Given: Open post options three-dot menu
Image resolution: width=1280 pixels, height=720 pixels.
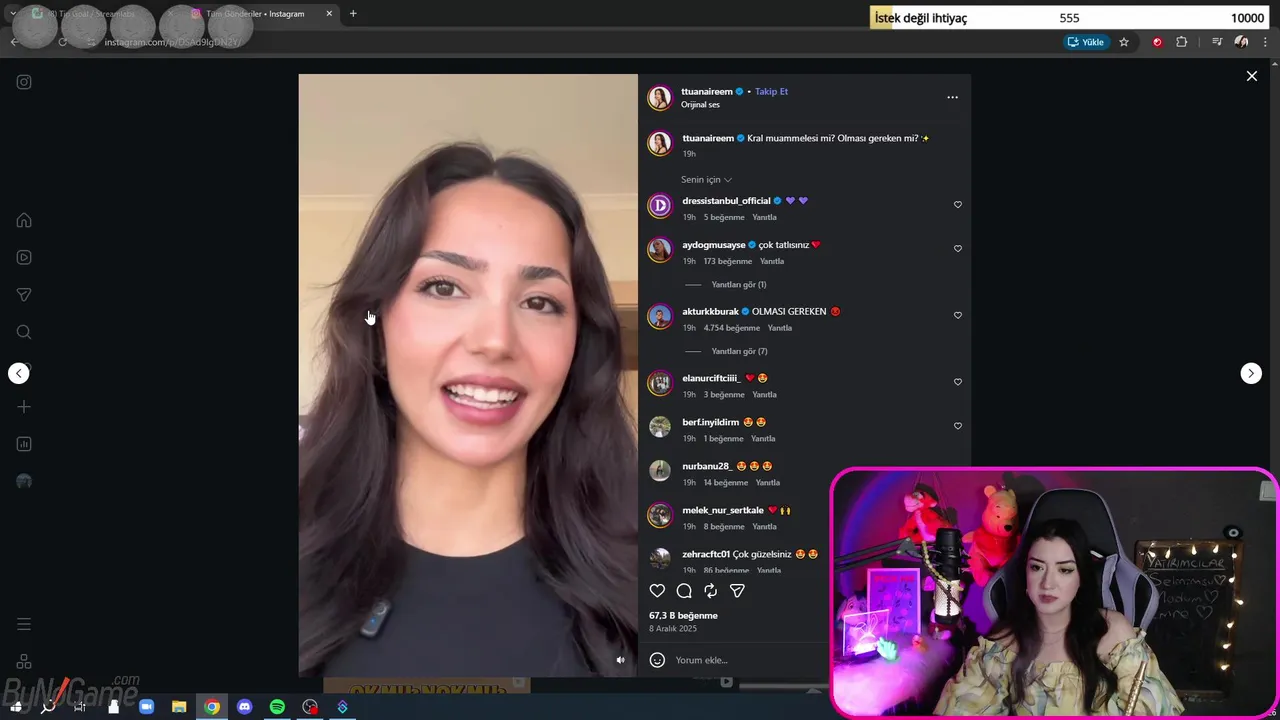Looking at the screenshot, I should click(952, 97).
